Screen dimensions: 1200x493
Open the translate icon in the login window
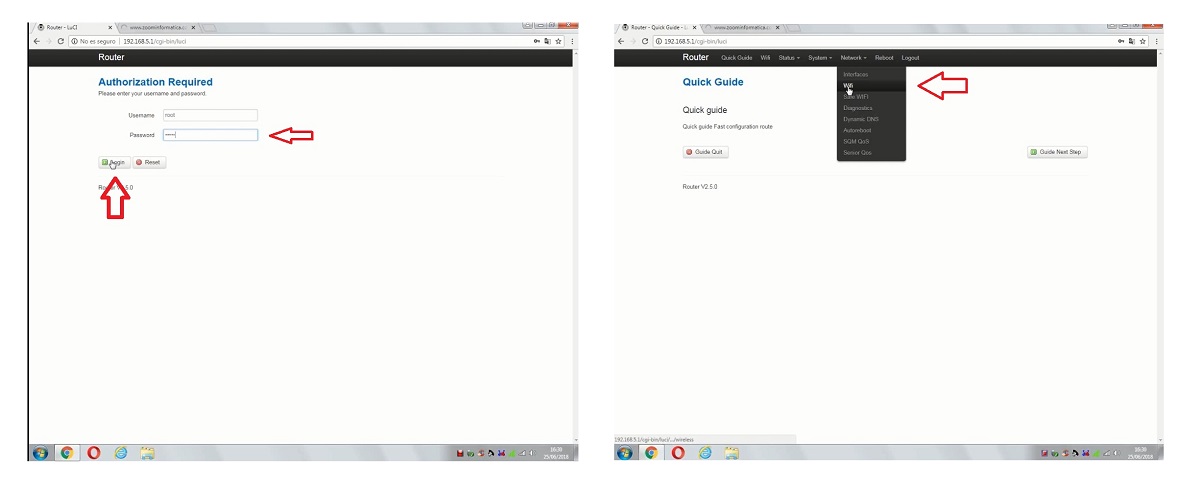point(548,41)
